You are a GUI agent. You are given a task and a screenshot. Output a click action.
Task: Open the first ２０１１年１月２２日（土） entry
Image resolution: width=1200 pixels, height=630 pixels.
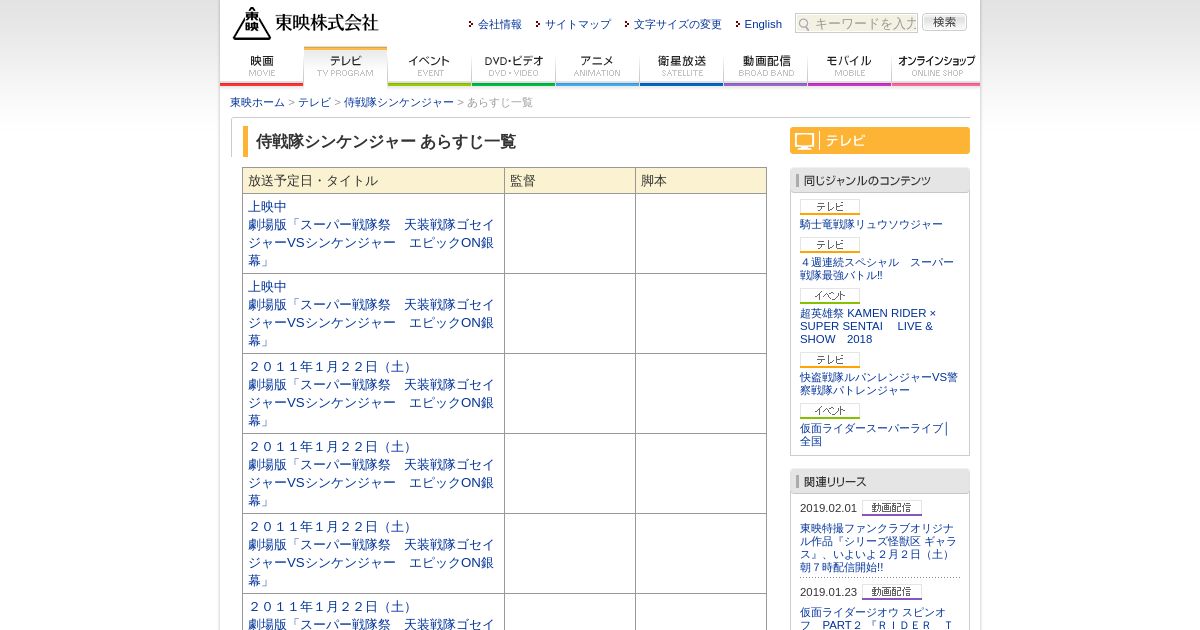[x=371, y=393]
